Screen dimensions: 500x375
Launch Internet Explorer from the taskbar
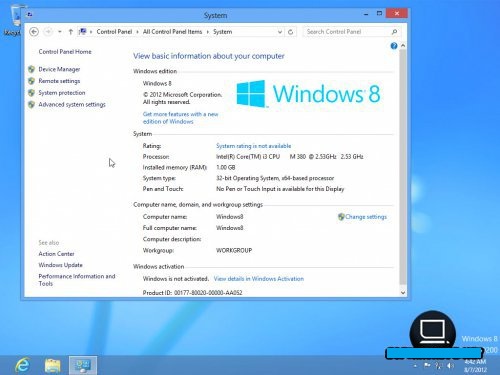(22, 365)
